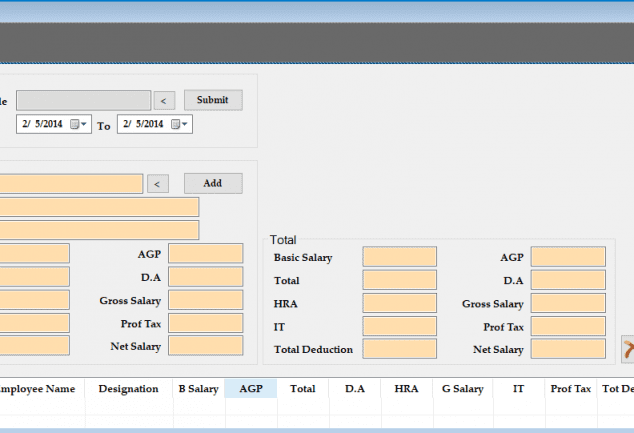Click the HRA field in Total group
634x433 pixels.
pyautogui.click(x=399, y=303)
